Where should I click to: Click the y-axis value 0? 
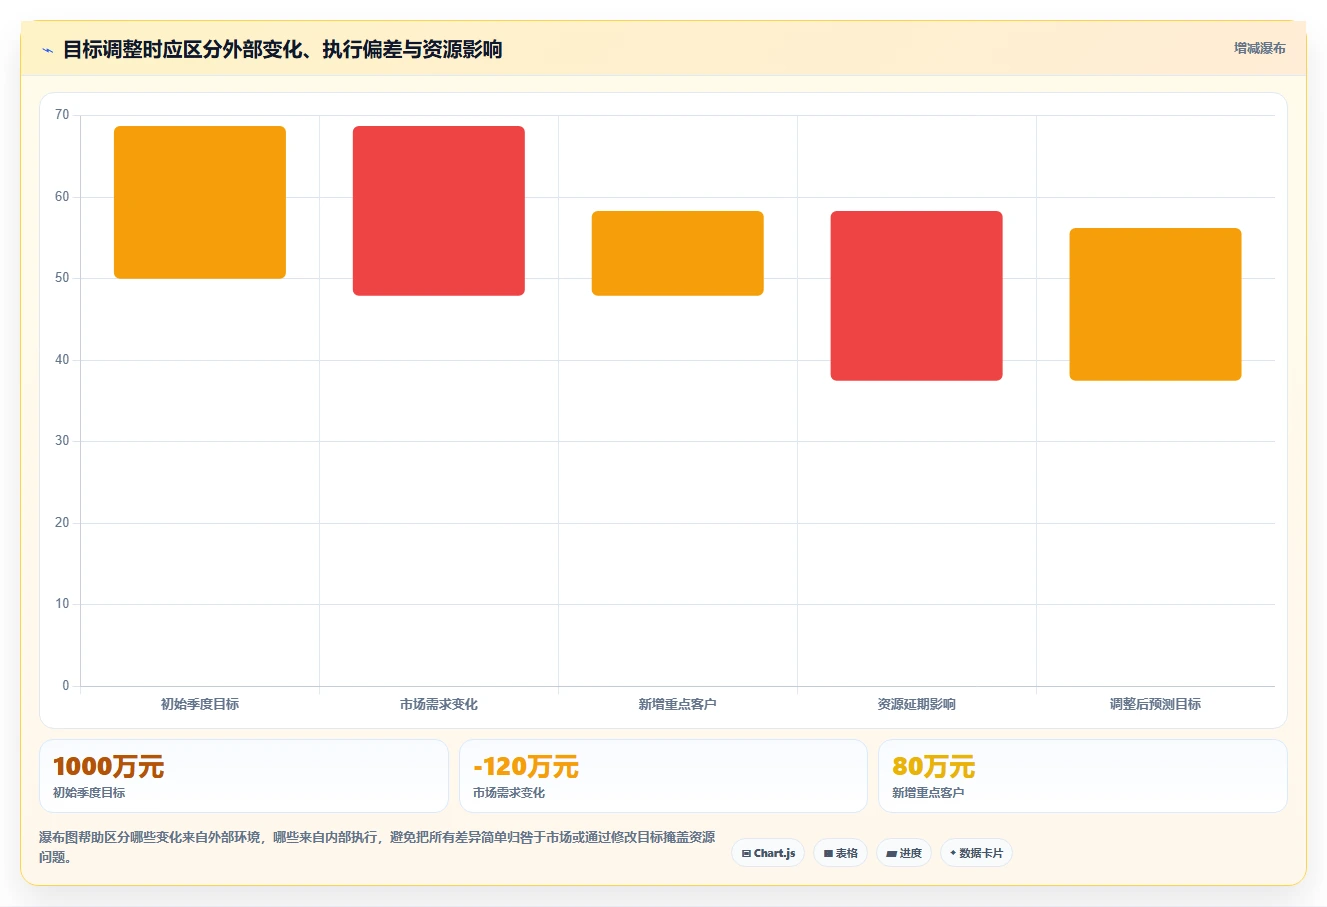coord(66,686)
